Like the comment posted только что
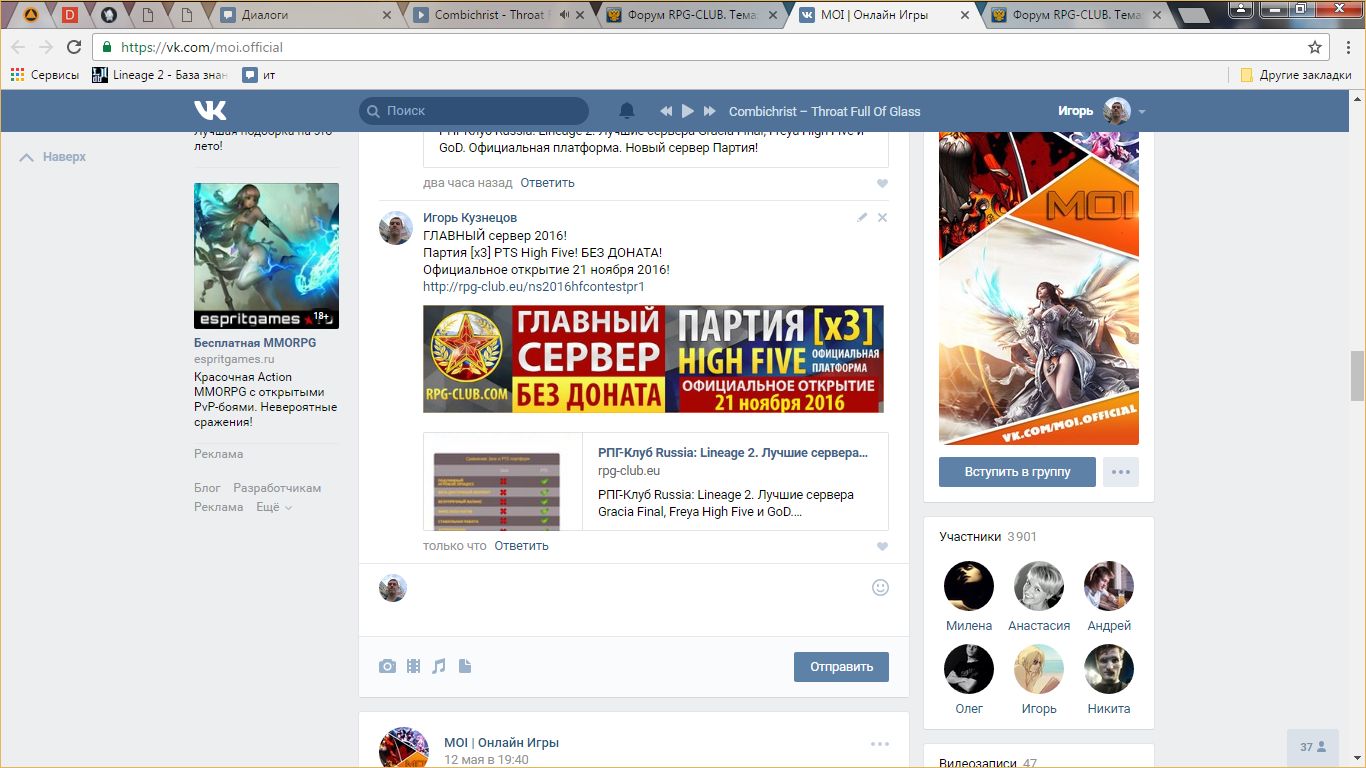Screen dimensions: 1366x768 882,547
